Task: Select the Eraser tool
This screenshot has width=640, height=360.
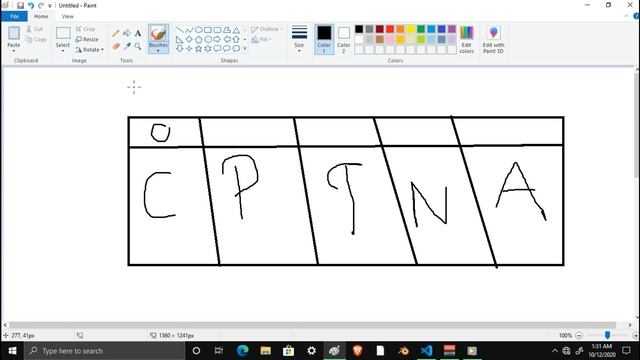Action: [116, 47]
